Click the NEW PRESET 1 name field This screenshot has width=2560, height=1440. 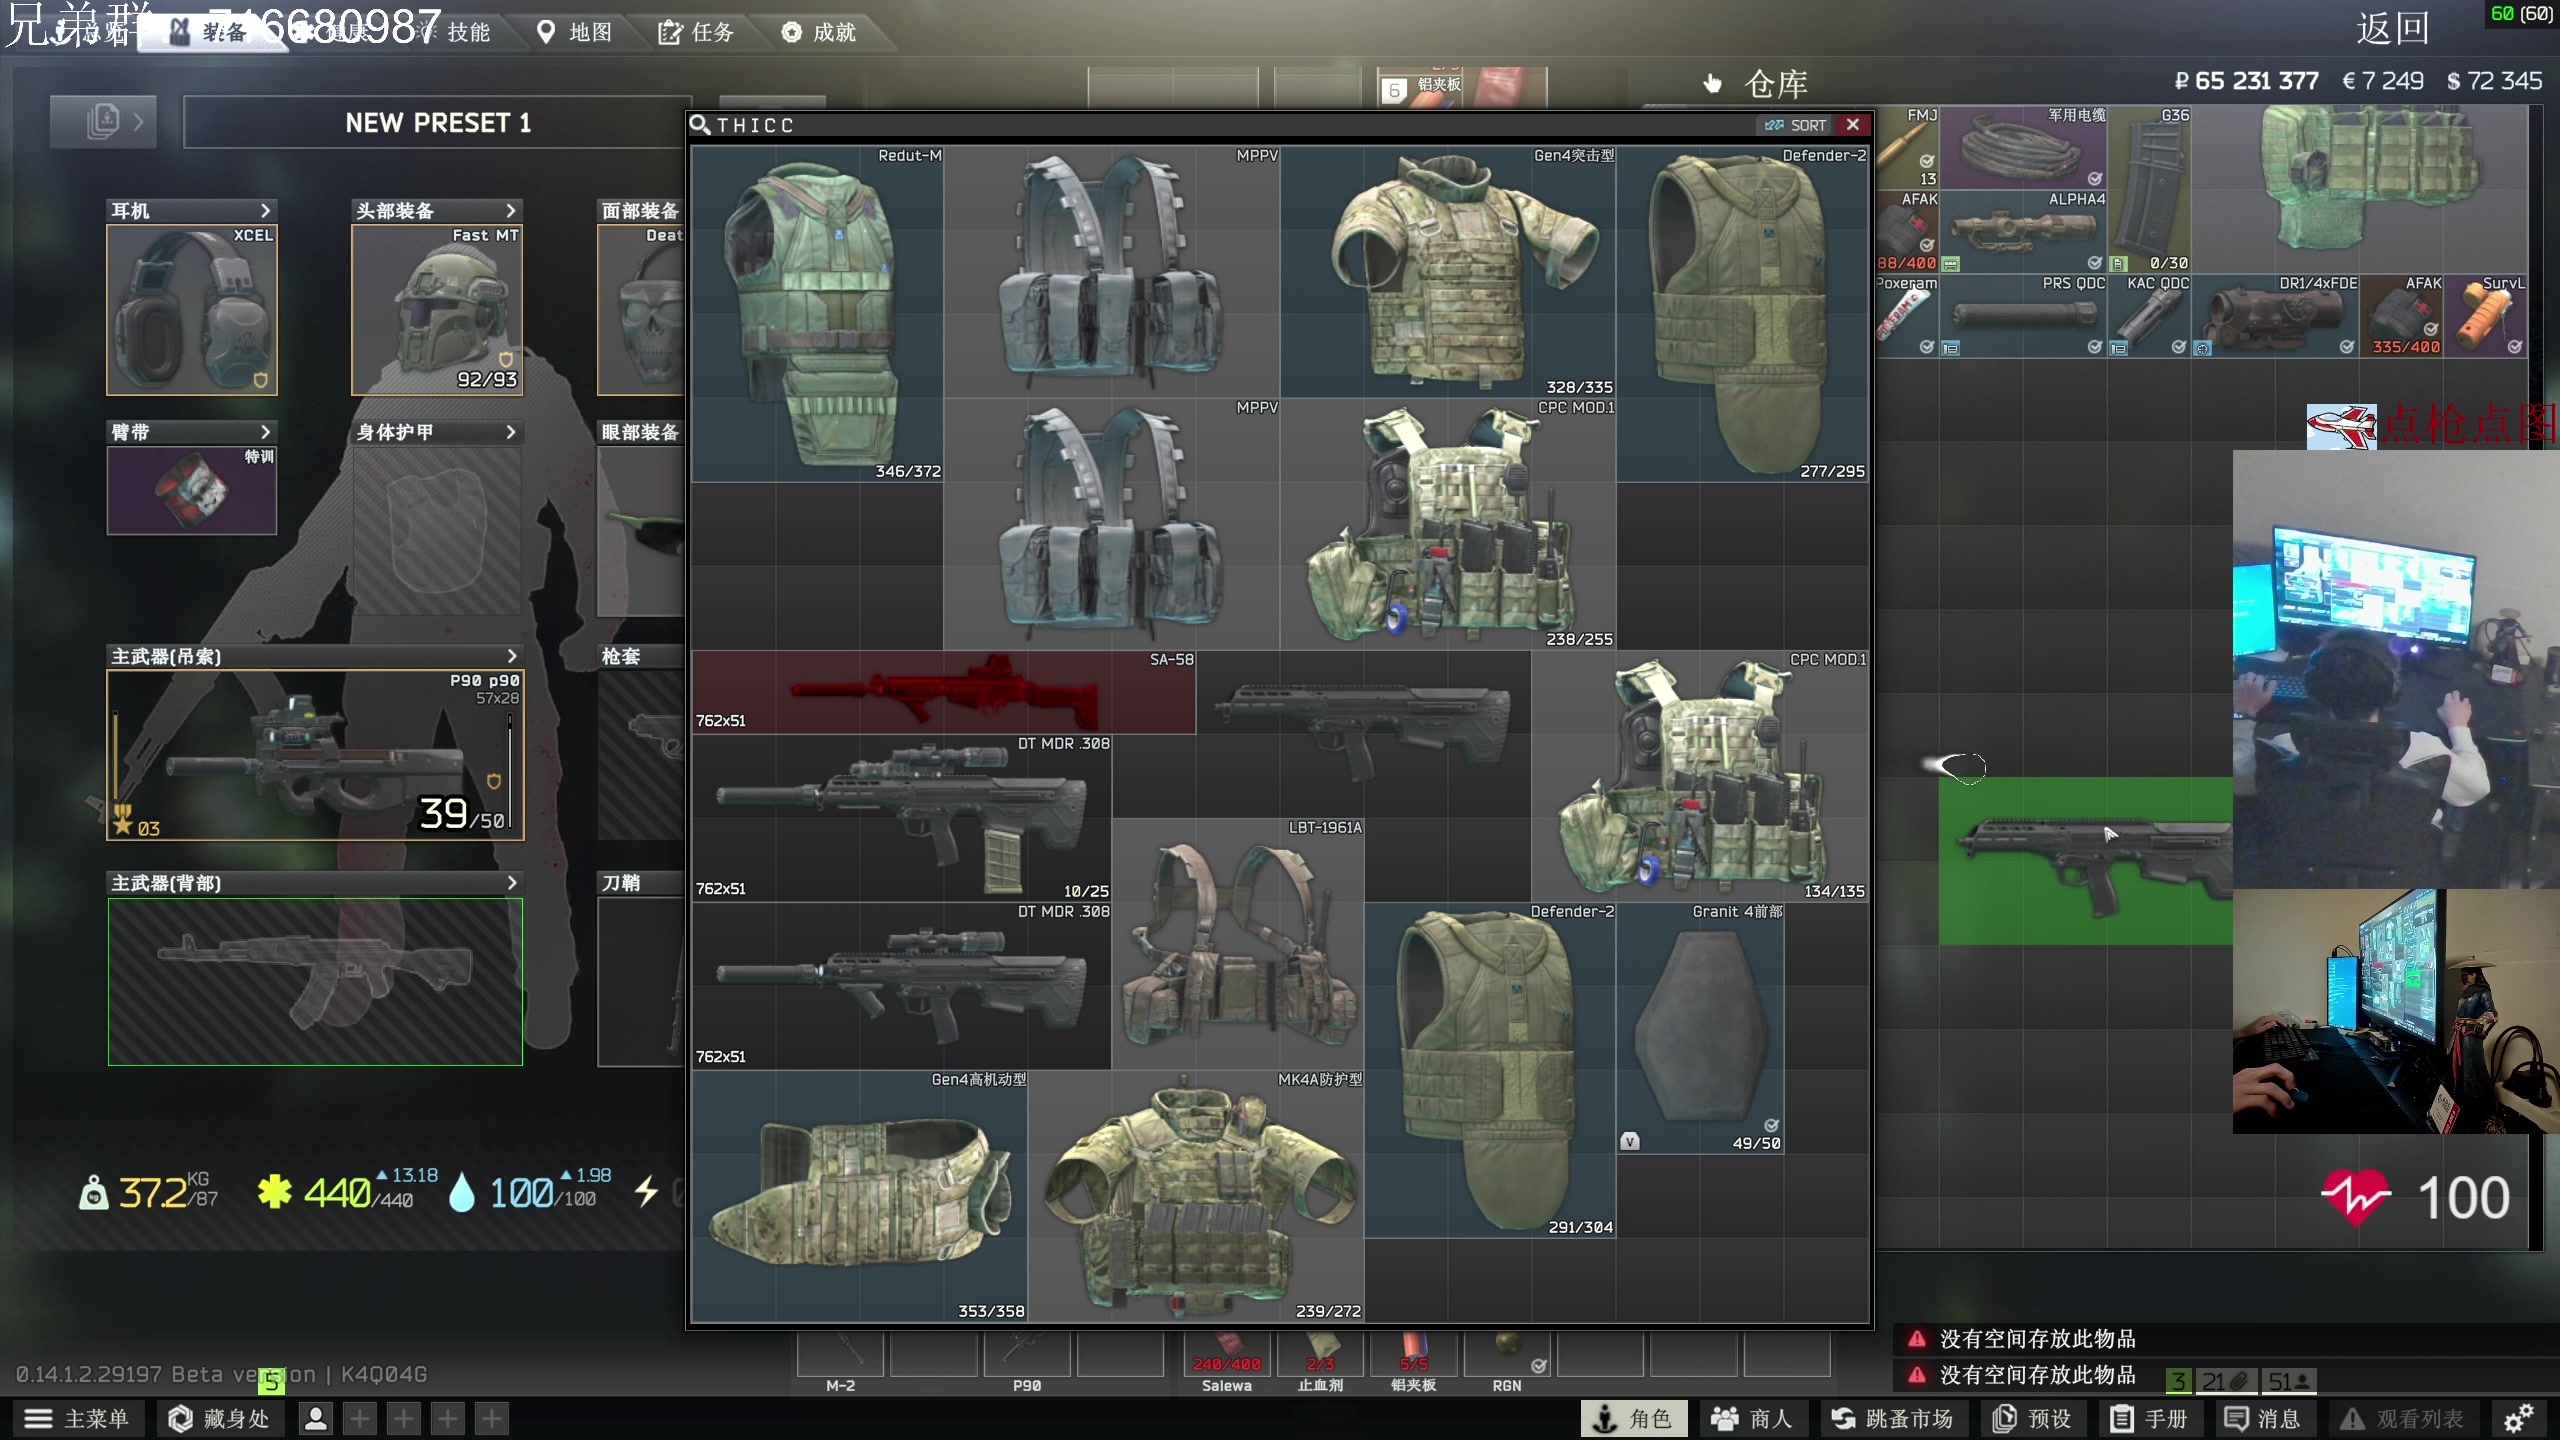pyautogui.click(x=437, y=123)
